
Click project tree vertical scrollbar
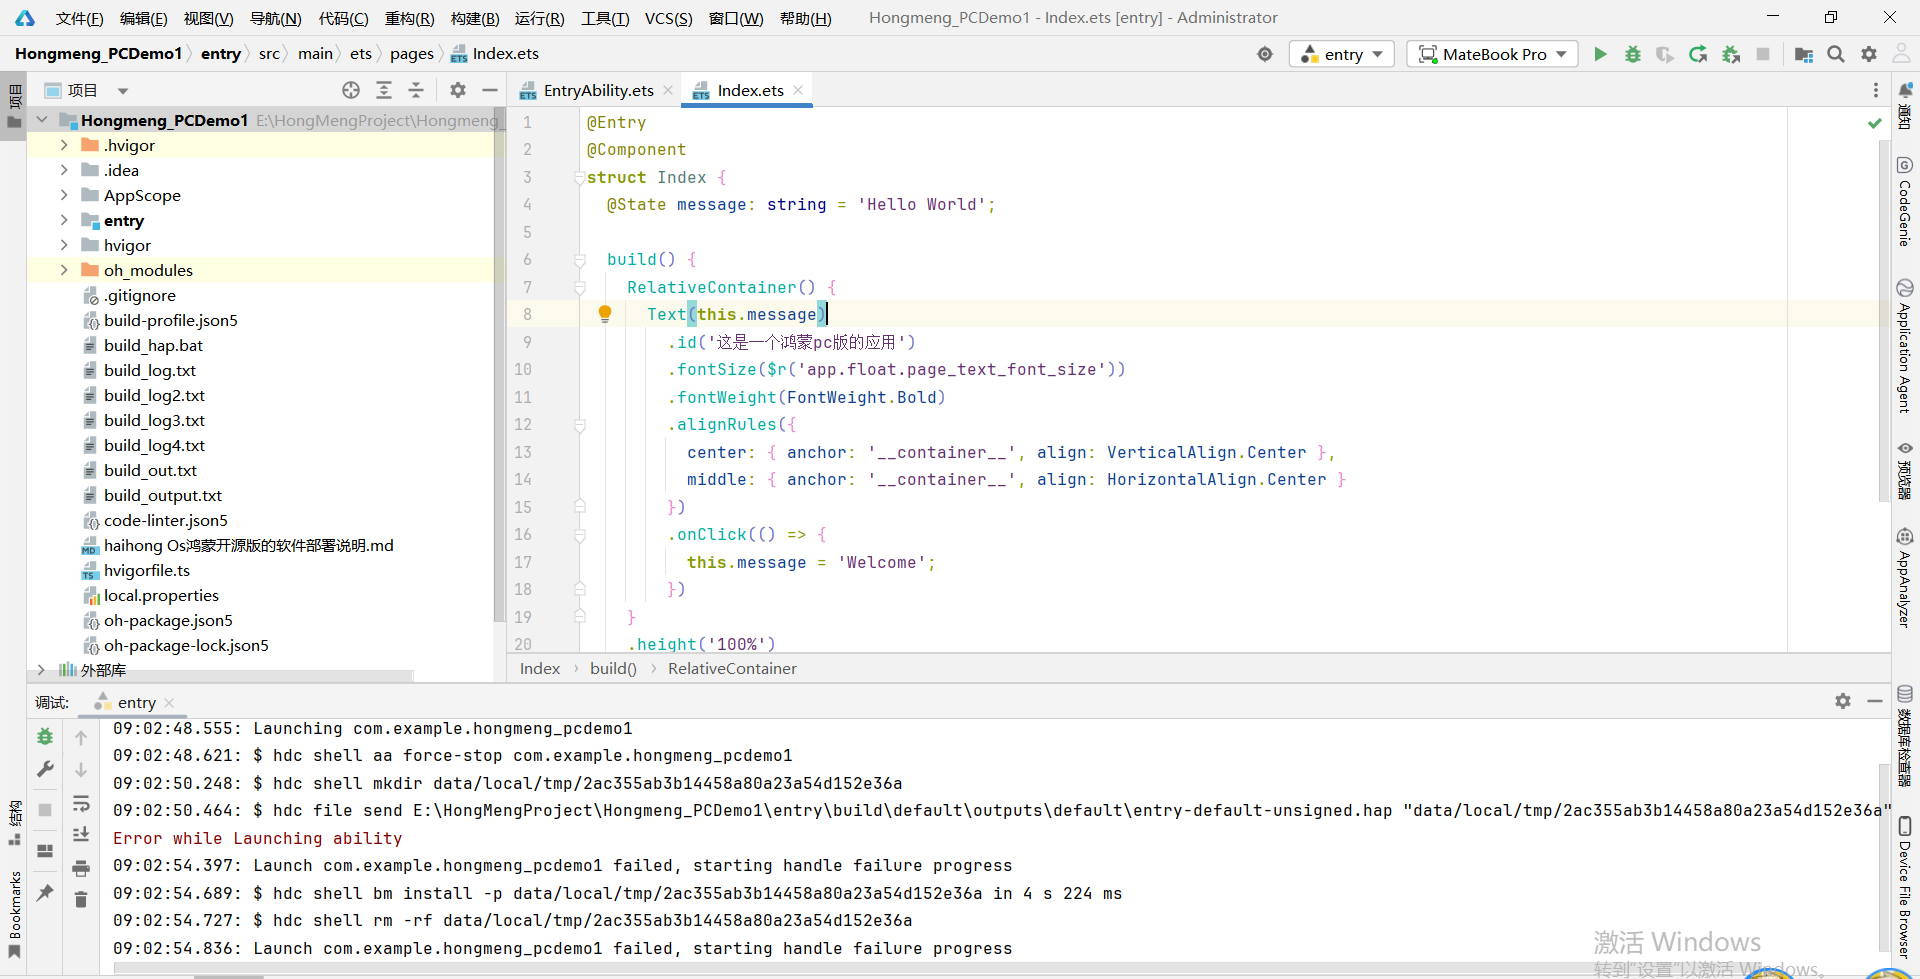[498, 365]
